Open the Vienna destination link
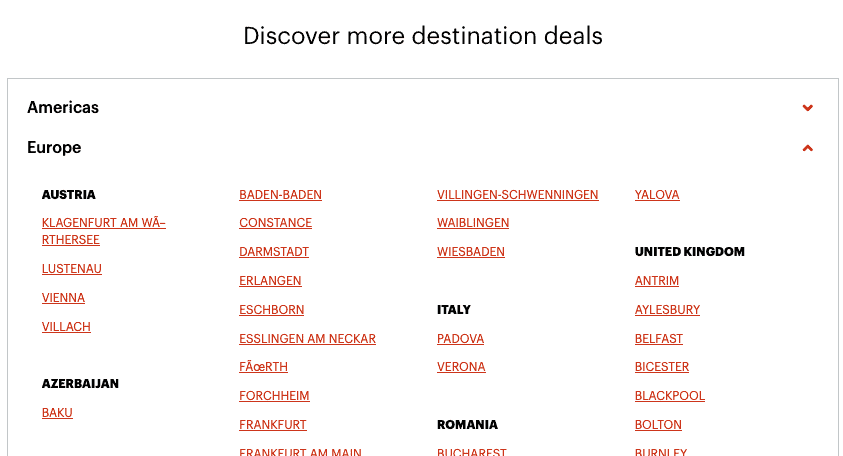Viewport: 843px width, 456px height. (x=63, y=298)
